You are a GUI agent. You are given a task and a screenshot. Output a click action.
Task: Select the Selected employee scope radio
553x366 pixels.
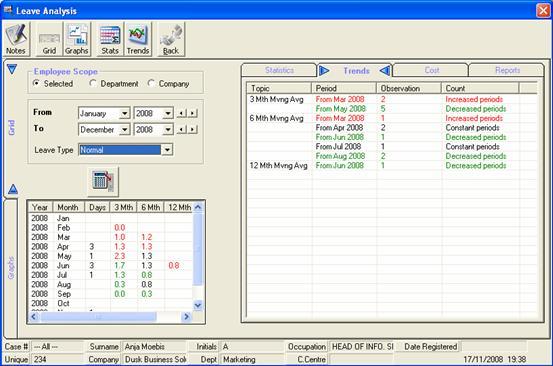[36, 83]
